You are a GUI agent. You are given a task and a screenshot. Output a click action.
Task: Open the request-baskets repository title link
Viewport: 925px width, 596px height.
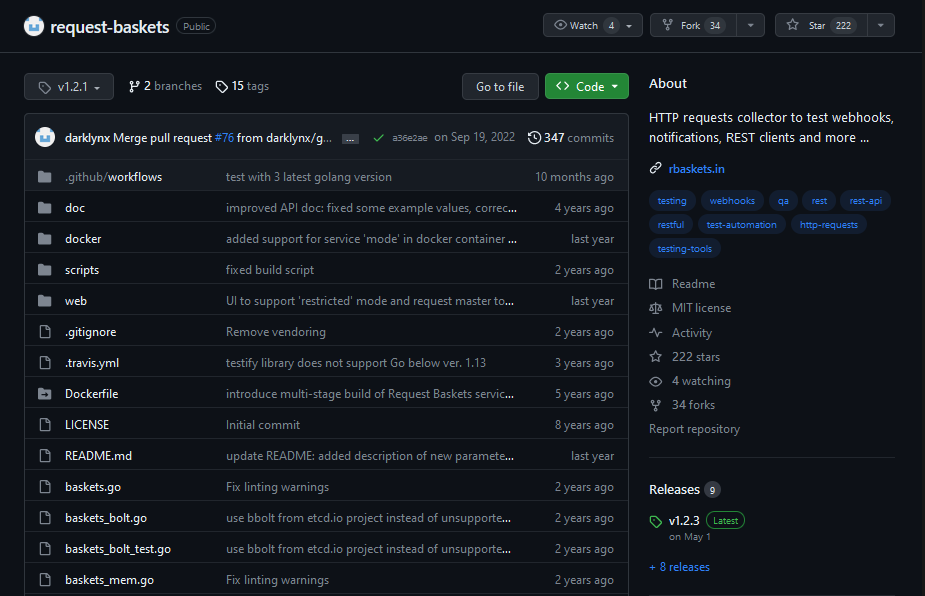click(110, 27)
